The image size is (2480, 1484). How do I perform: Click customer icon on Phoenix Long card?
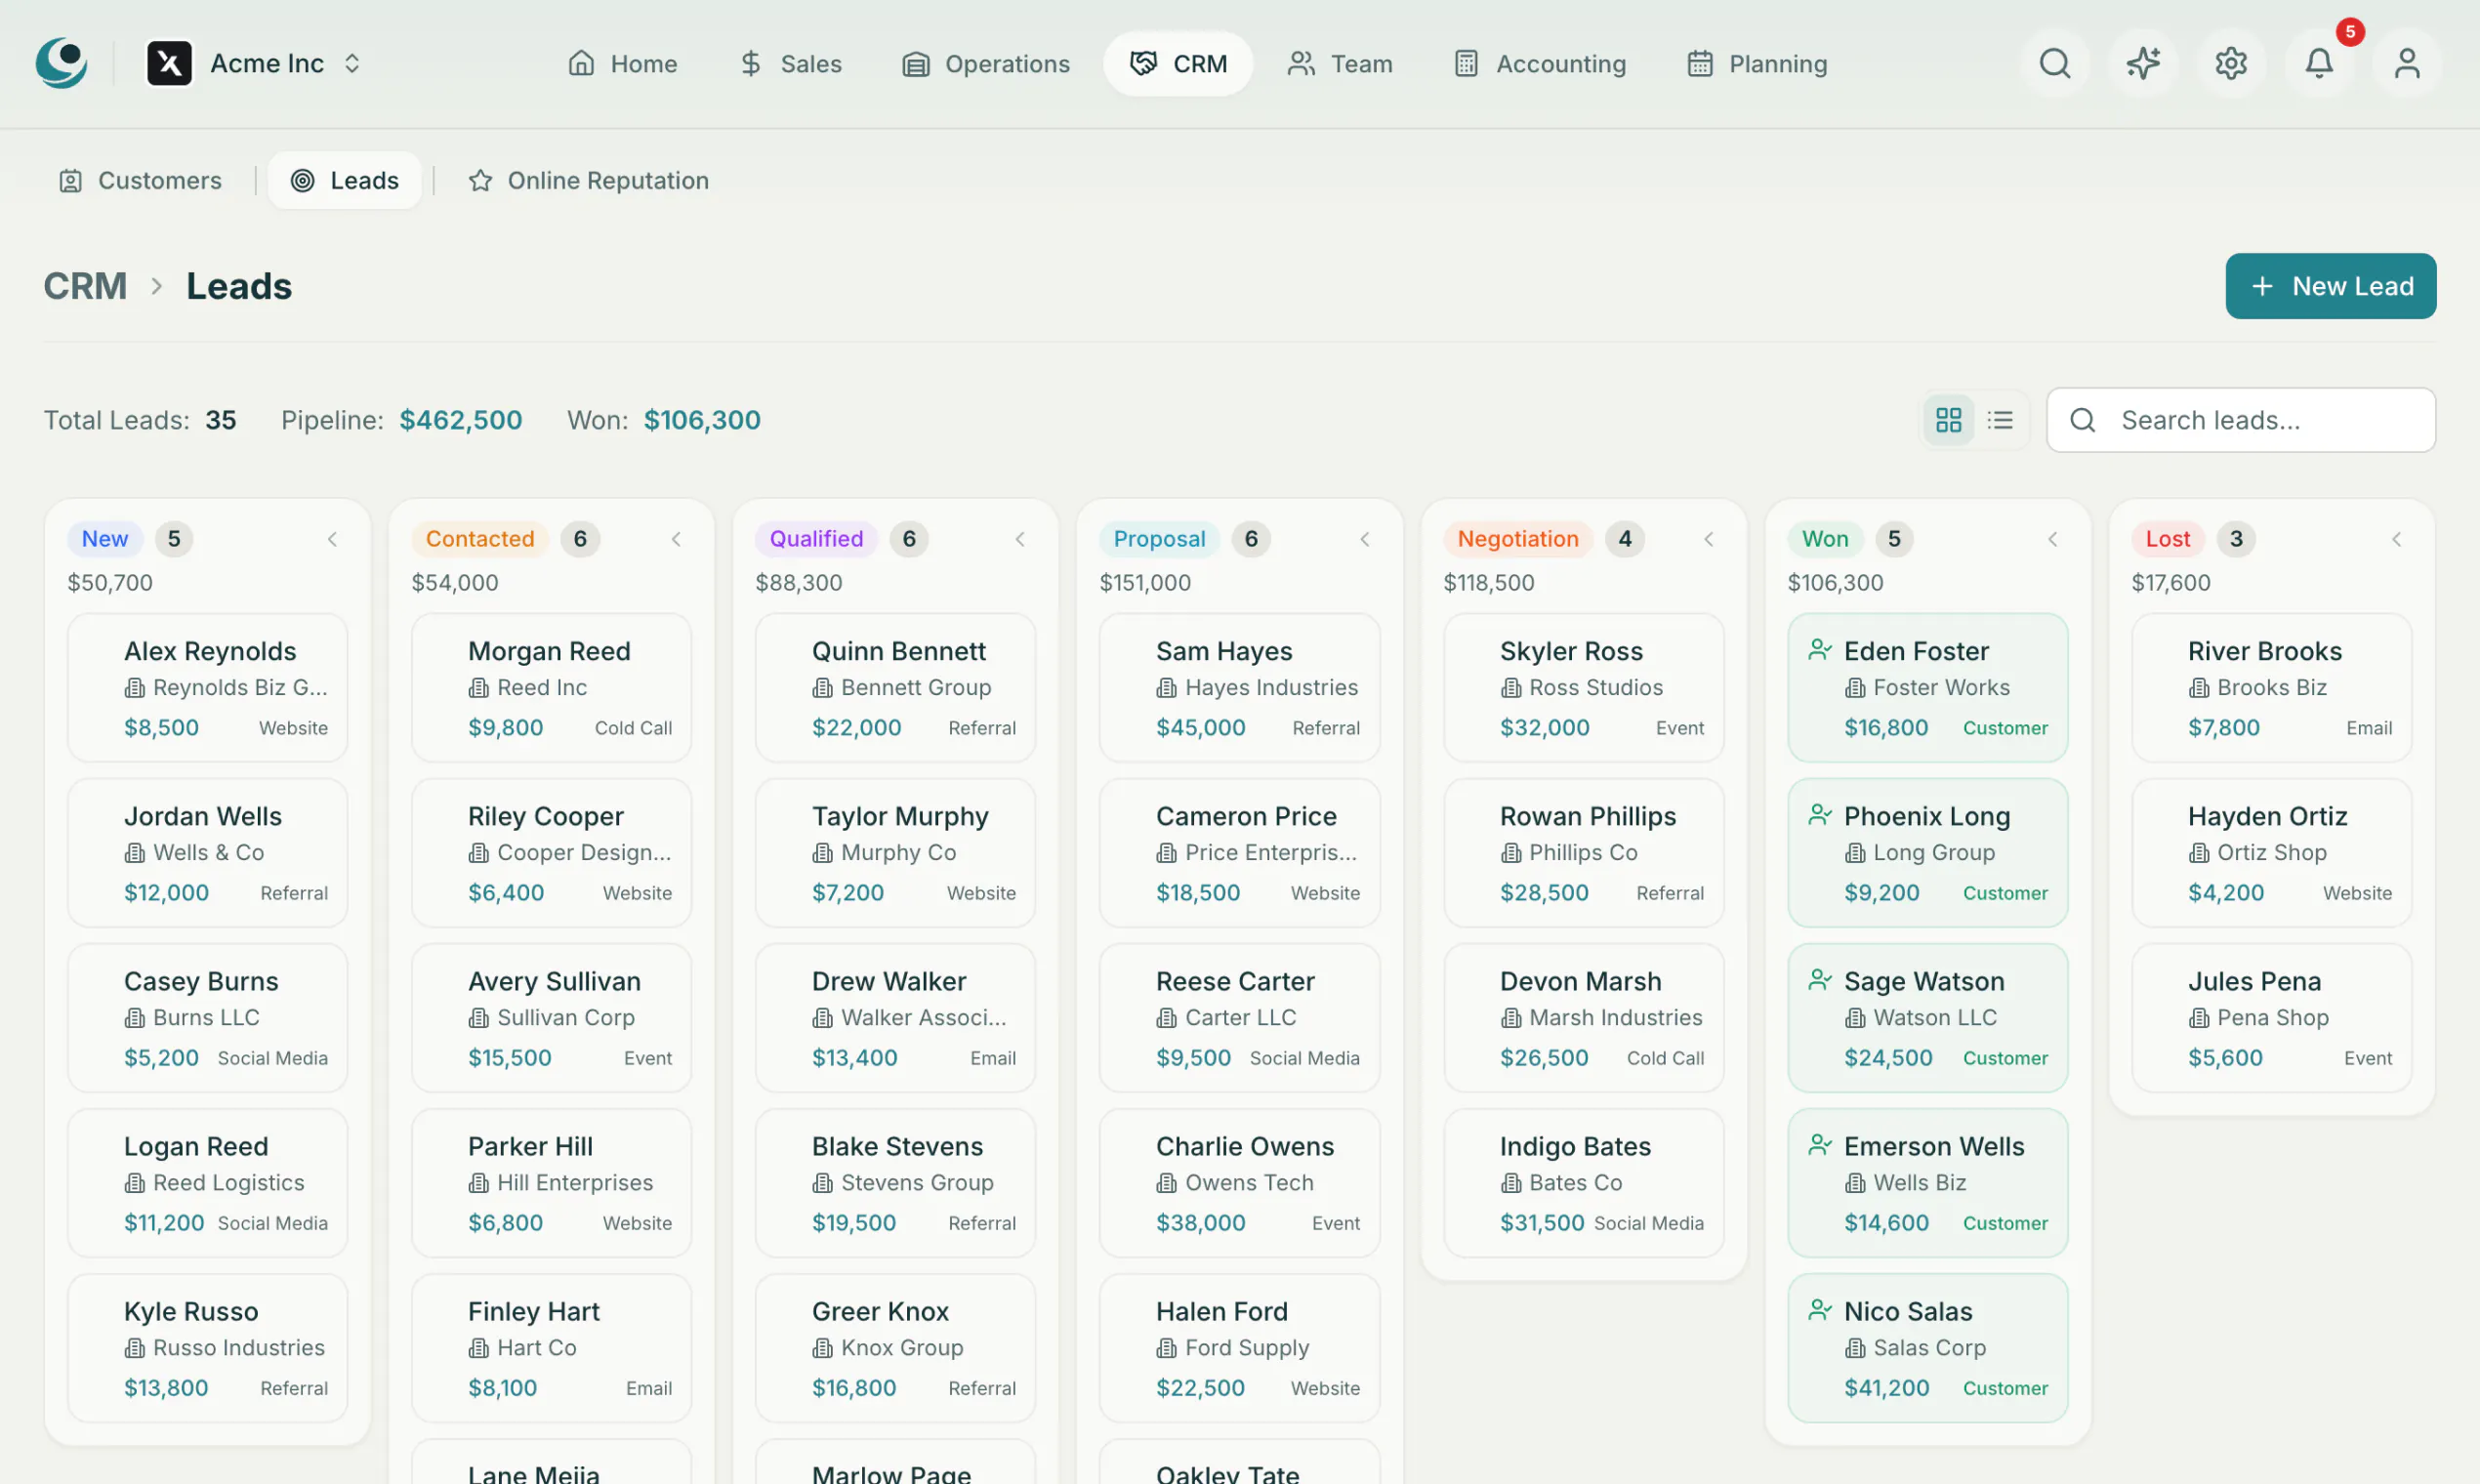[1819, 814]
